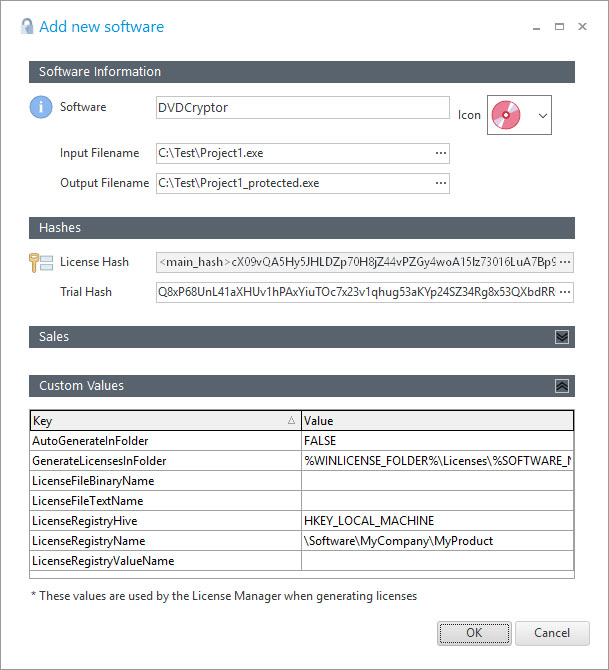Click the blue info icon beside Software
This screenshot has width=609, height=670.
41,107
